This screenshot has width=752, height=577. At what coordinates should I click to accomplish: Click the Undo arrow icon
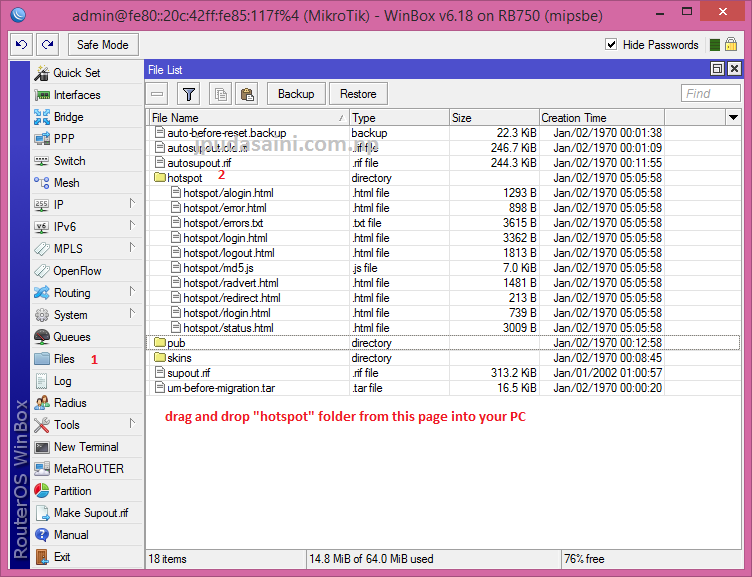click(22, 45)
